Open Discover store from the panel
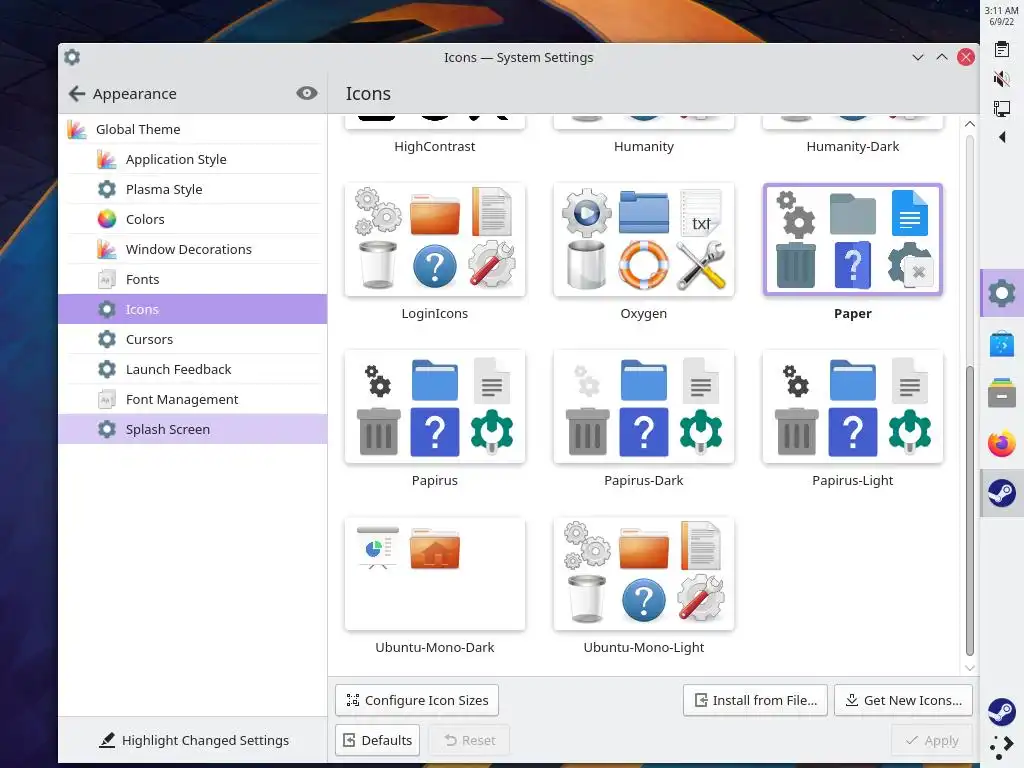The height and width of the screenshot is (768, 1024). pos(1002,344)
